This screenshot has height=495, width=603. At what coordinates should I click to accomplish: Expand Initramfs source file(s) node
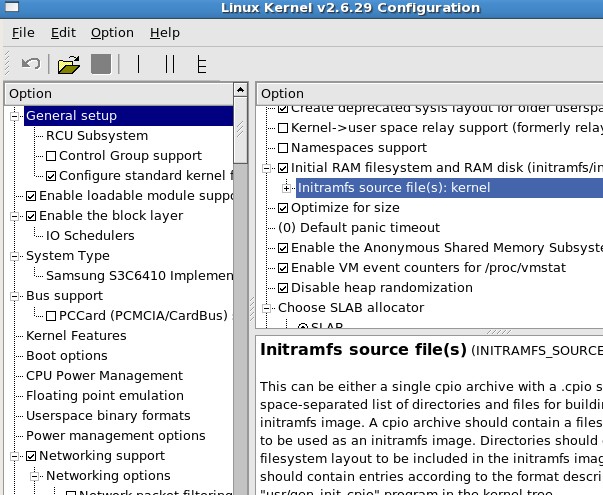tap(287, 188)
